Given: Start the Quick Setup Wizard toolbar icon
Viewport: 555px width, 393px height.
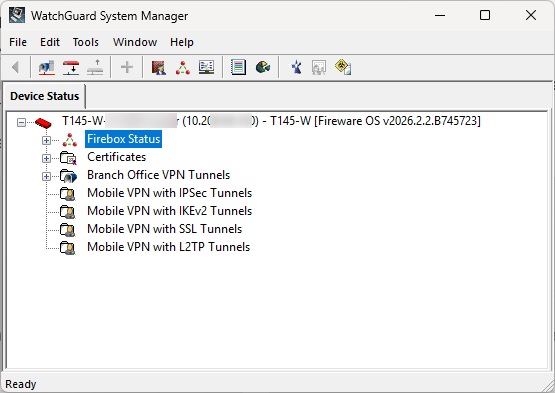Looking at the screenshot, I should pos(296,67).
